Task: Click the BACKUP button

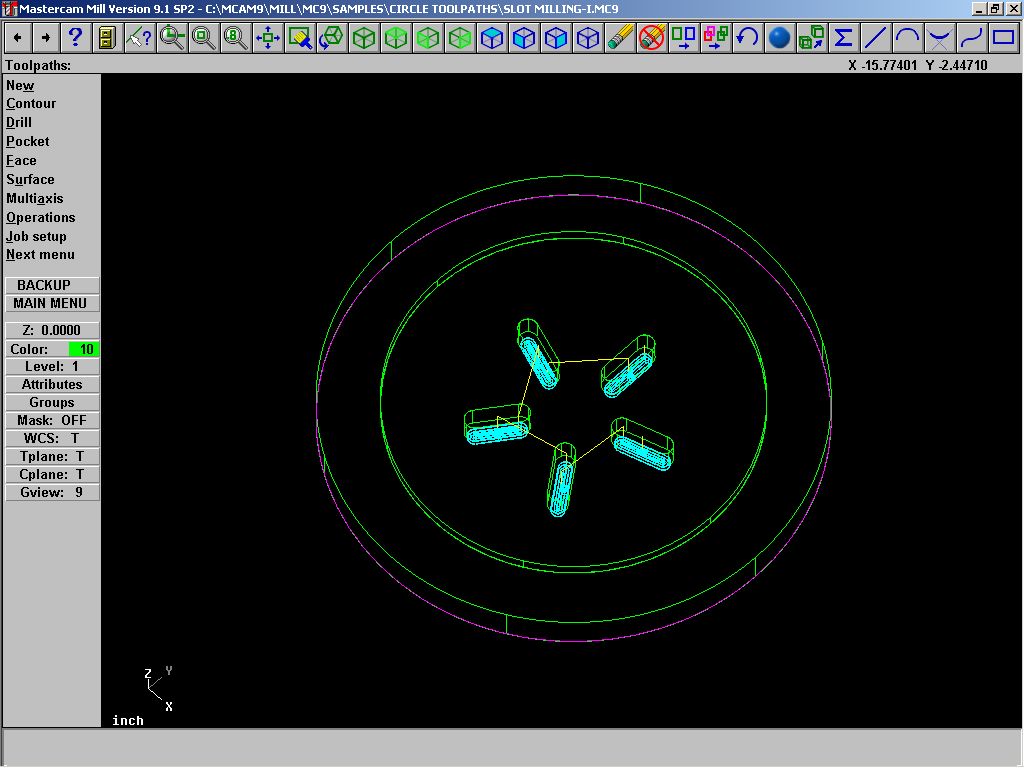Action: tap(52, 285)
